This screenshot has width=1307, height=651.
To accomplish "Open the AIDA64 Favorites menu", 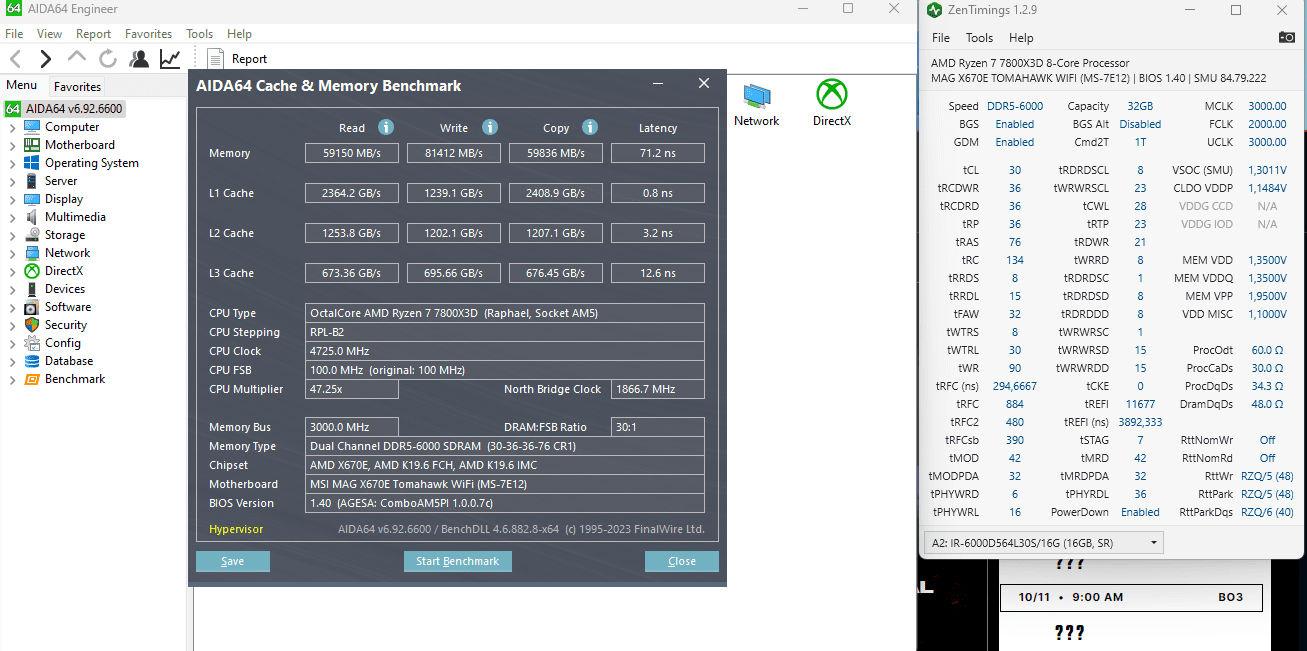I will 148,34.
